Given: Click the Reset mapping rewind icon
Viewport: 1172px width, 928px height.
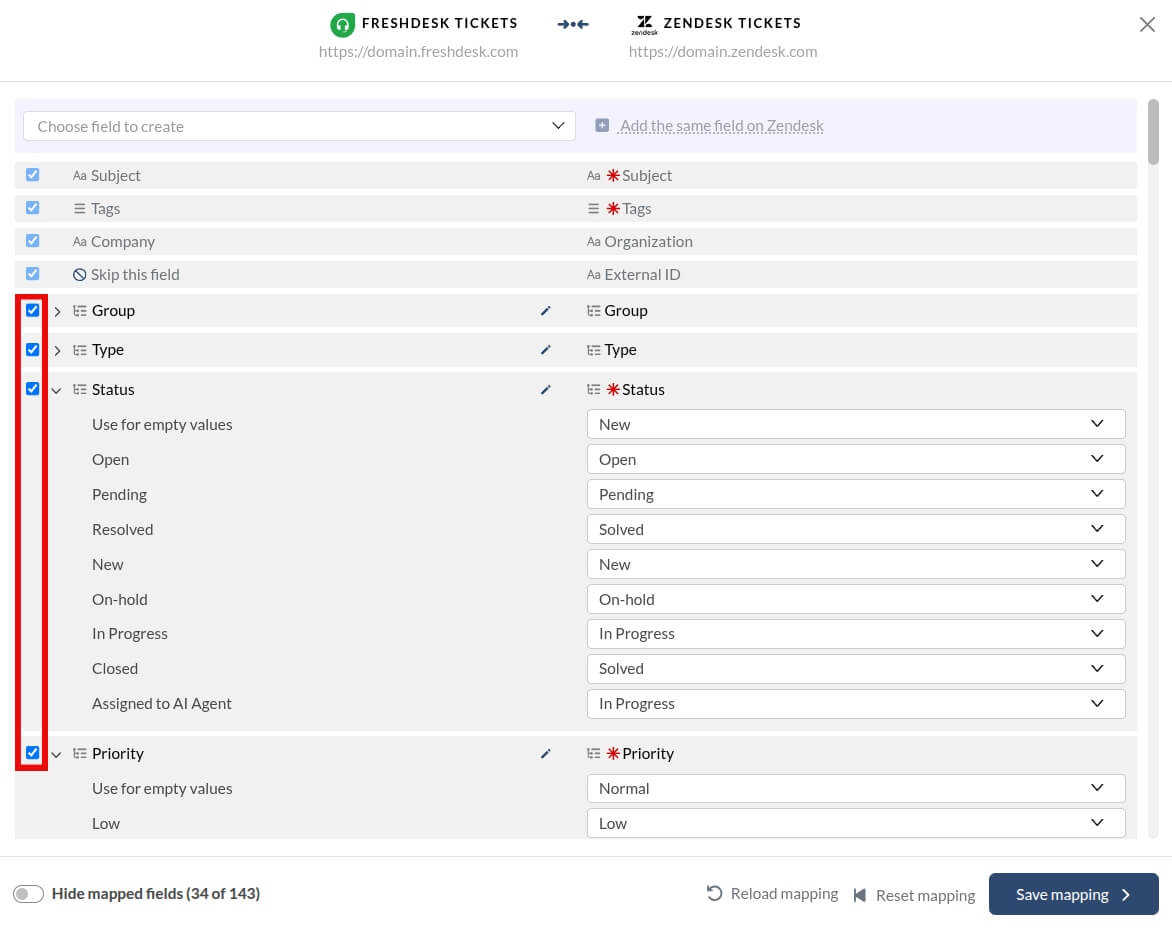Looking at the screenshot, I should point(860,895).
